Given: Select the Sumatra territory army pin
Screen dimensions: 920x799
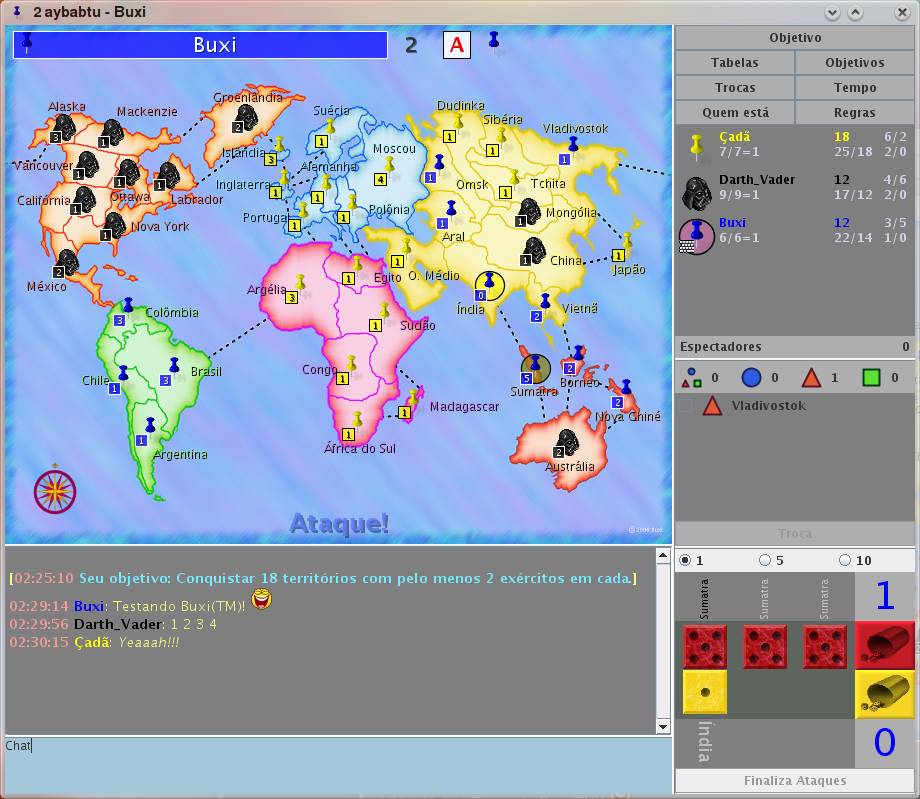Looking at the screenshot, I should pyautogui.click(x=535, y=368).
